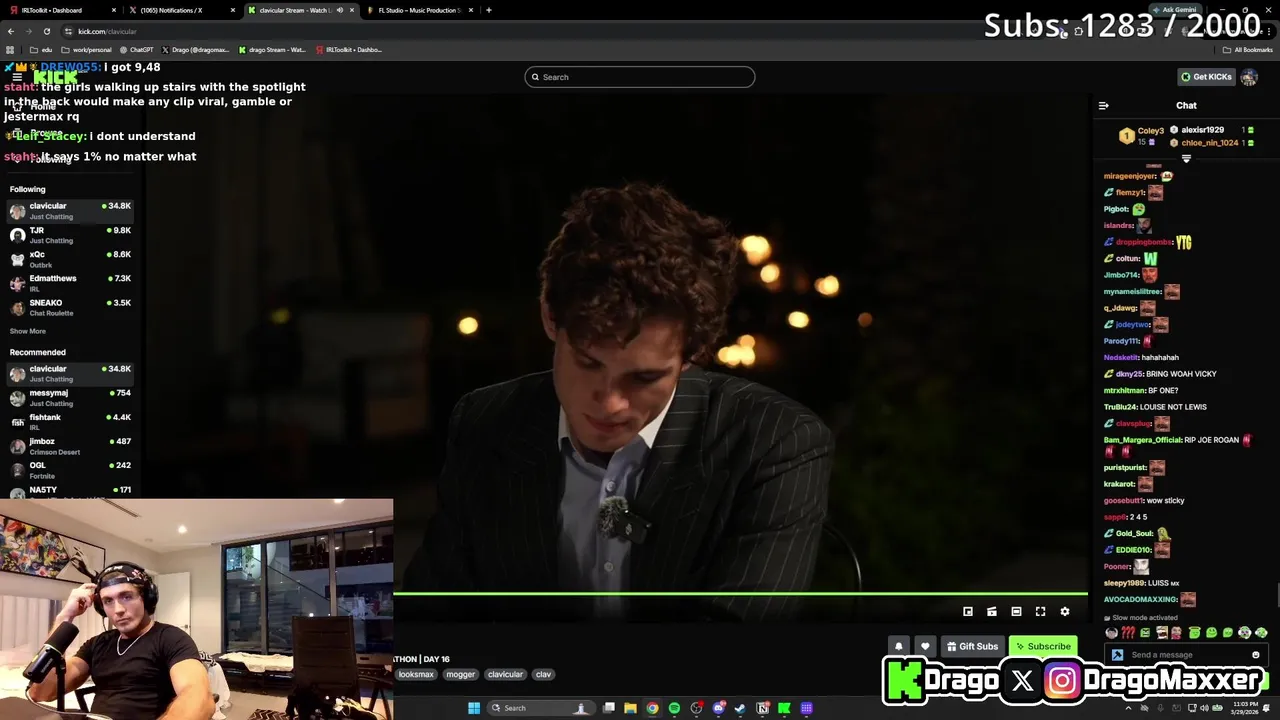Screen dimensions: 1280x720
Task: Click the heart follow button
Action: tap(925, 646)
